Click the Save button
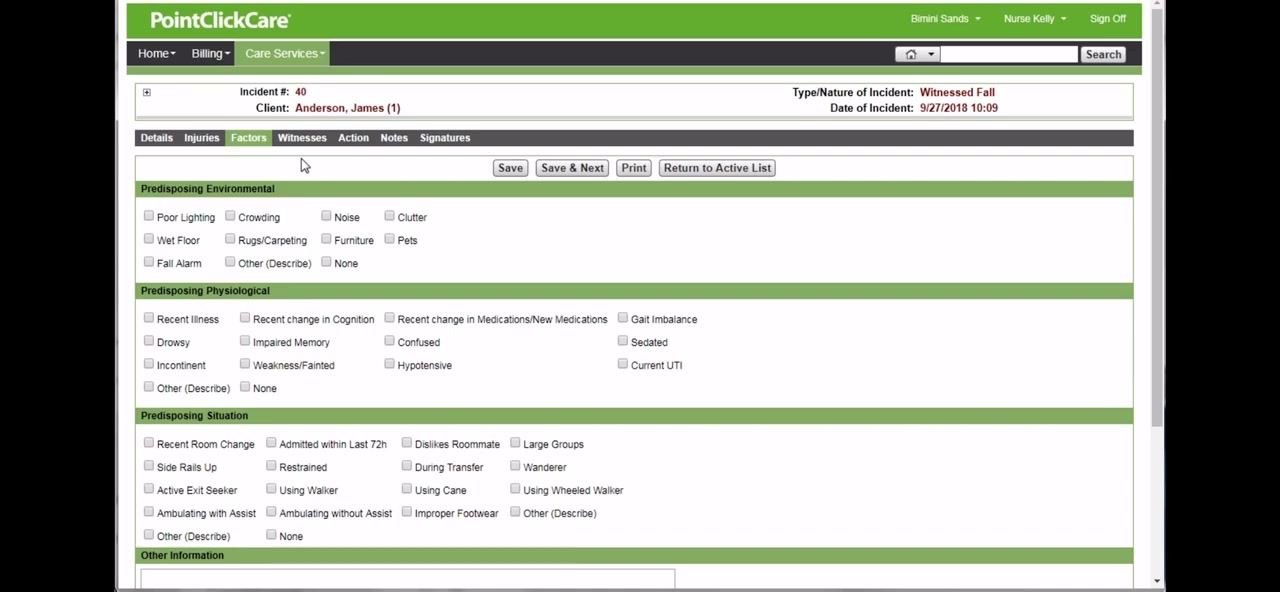The image size is (1280, 592). tap(510, 168)
